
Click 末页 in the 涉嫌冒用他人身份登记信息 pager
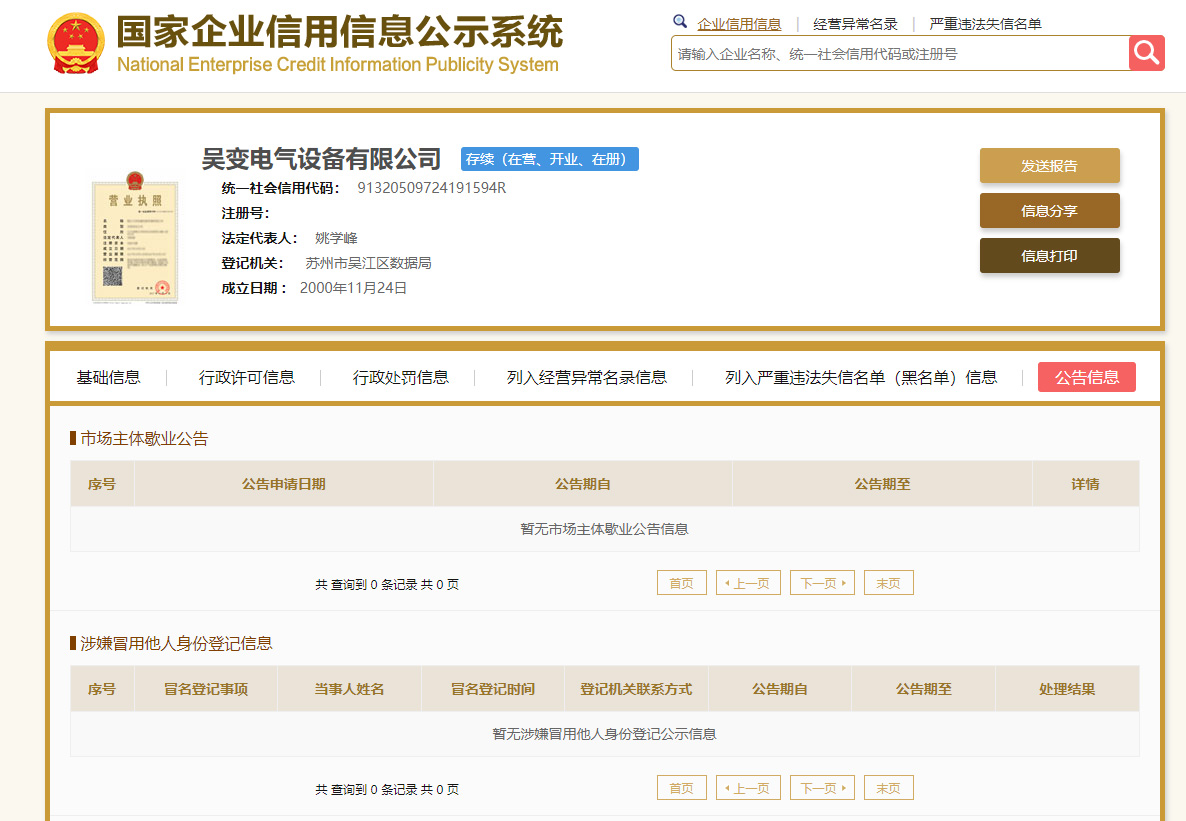click(x=888, y=788)
